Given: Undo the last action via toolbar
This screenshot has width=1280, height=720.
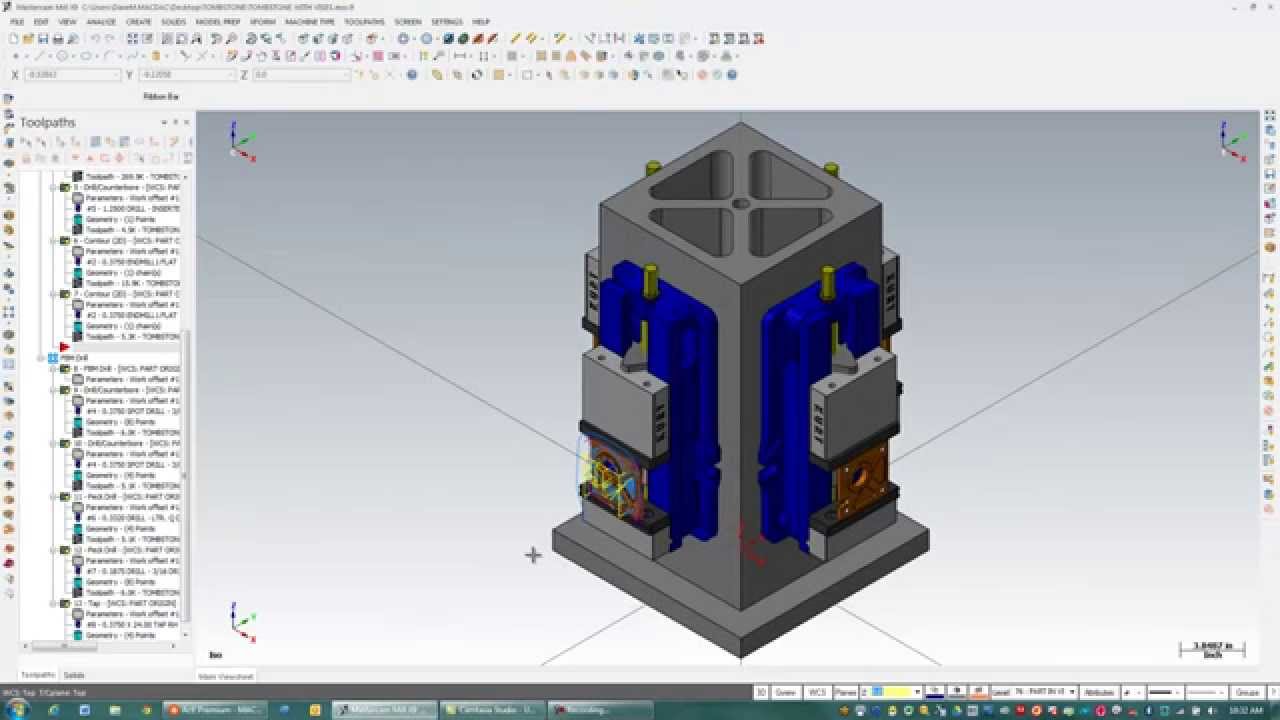Looking at the screenshot, I should coord(95,39).
